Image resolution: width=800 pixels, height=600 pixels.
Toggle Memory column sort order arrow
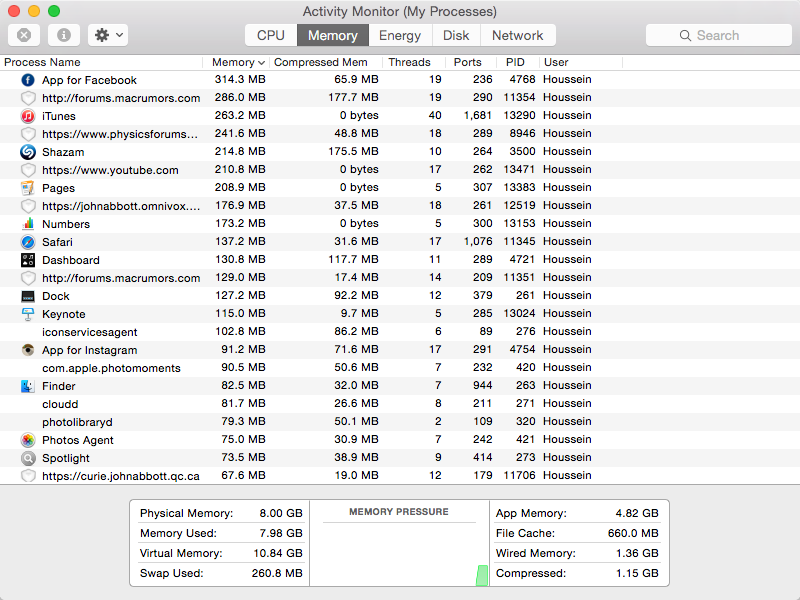261,63
